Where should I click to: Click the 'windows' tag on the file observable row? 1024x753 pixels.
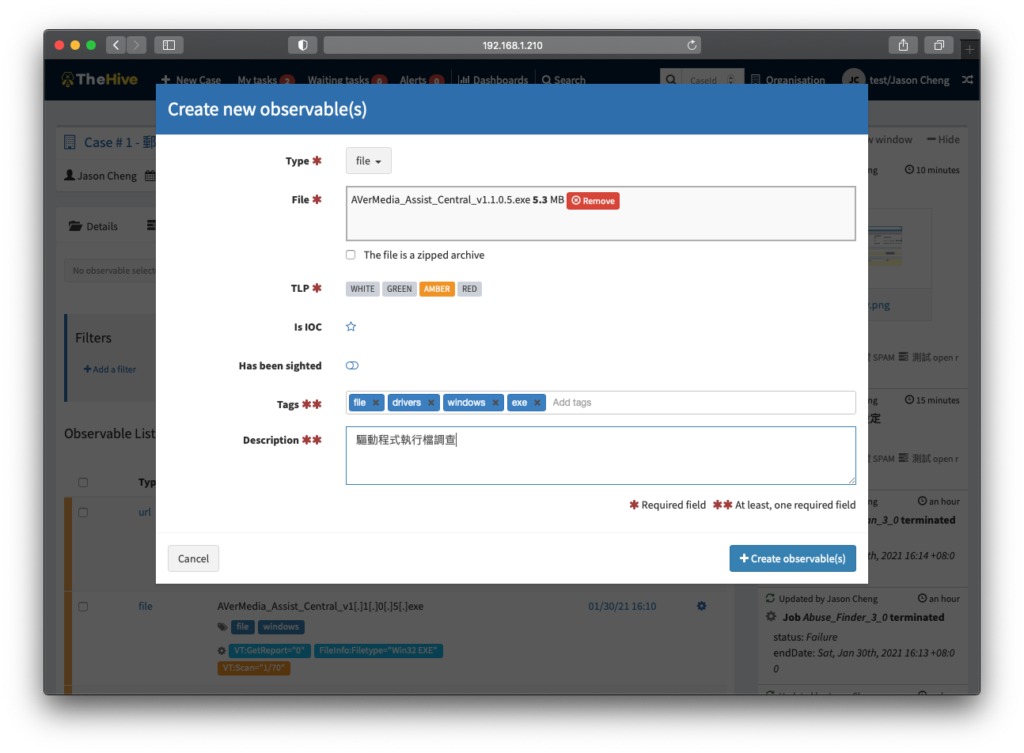pyautogui.click(x=281, y=627)
